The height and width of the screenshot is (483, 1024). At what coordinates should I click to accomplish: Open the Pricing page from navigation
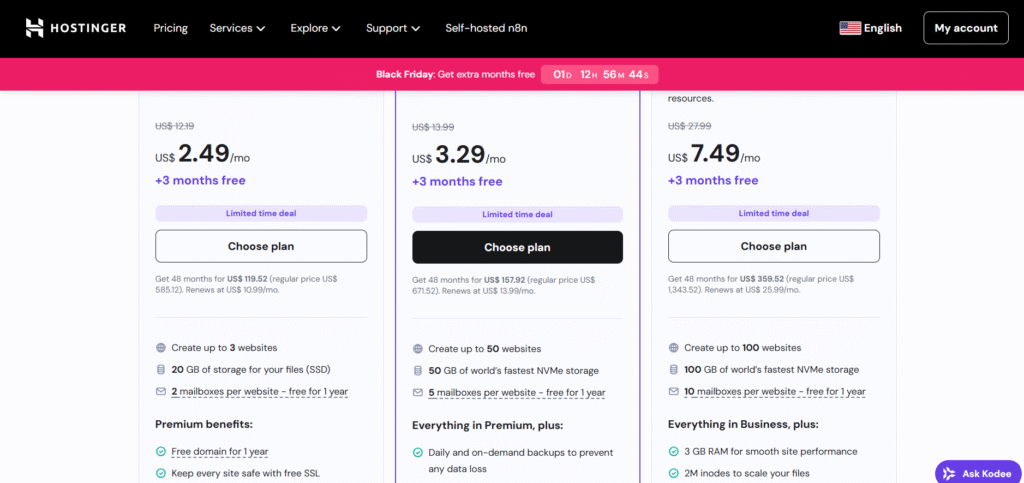coord(170,28)
